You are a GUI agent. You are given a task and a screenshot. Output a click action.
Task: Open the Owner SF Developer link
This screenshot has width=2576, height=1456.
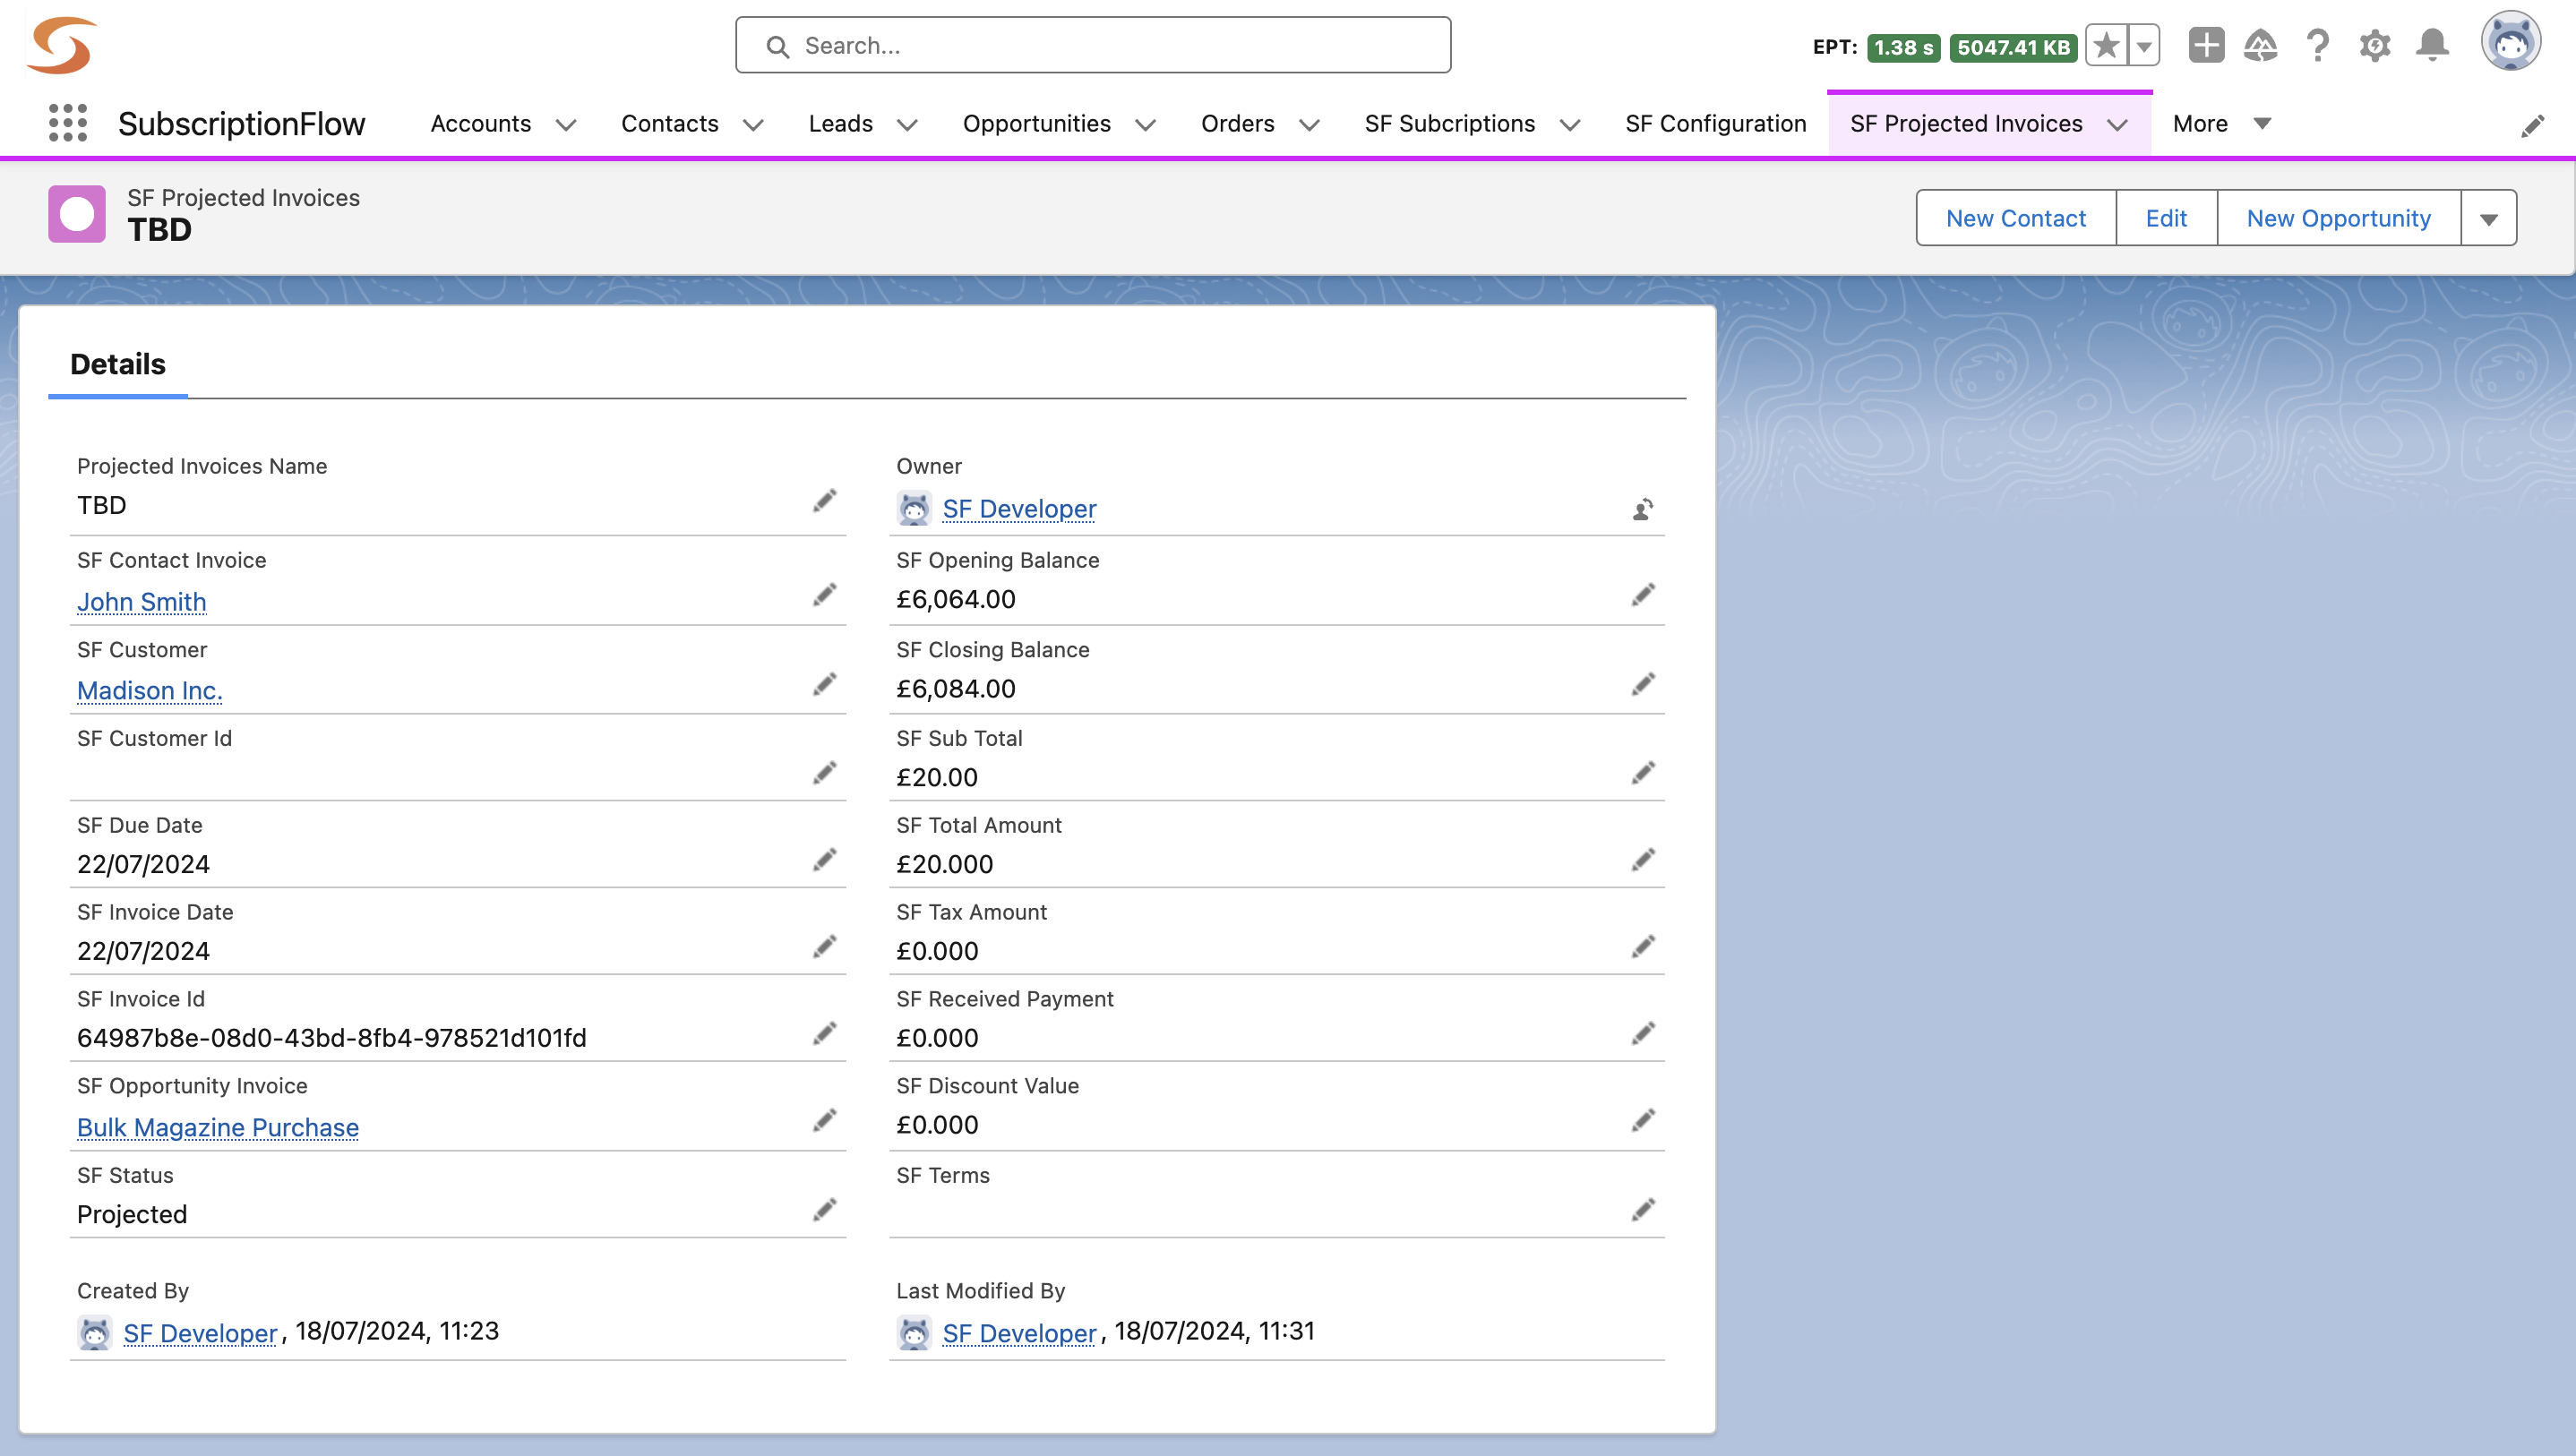pos(1019,509)
